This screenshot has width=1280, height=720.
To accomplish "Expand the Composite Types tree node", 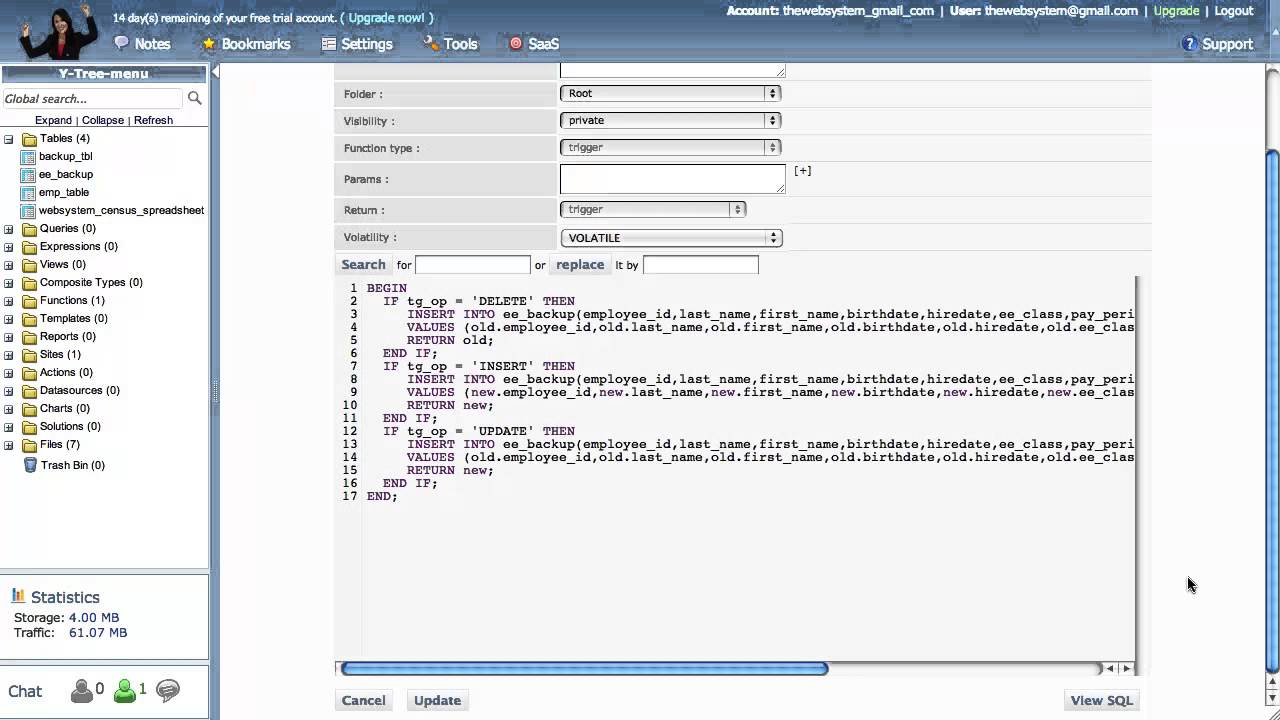I will (x=9, y=283).
